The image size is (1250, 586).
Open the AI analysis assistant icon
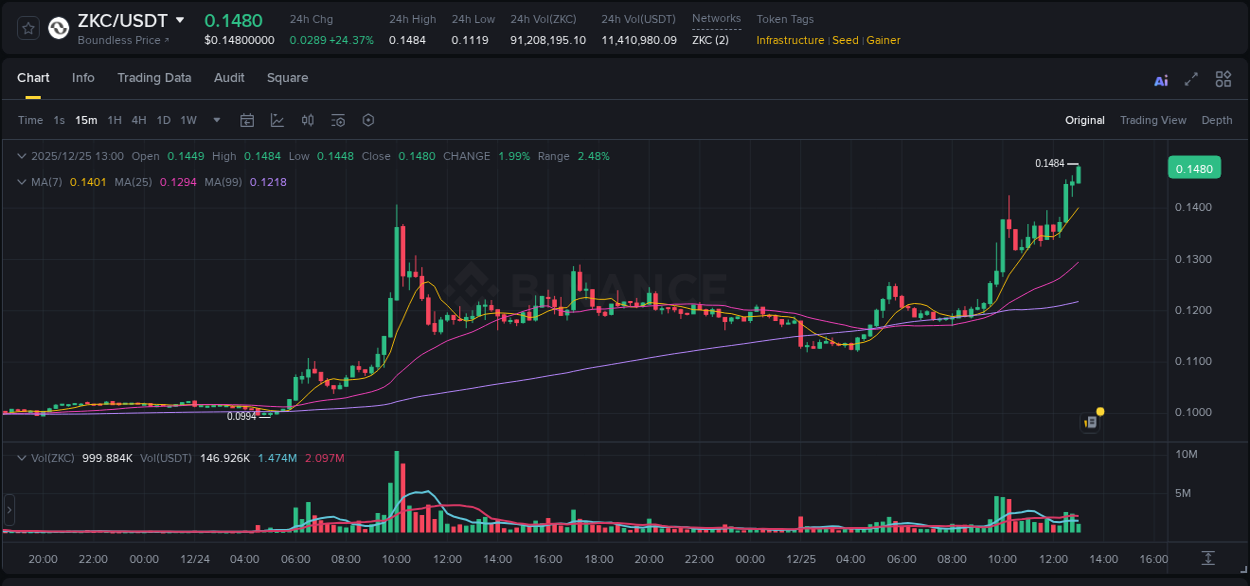point(1161,79)
